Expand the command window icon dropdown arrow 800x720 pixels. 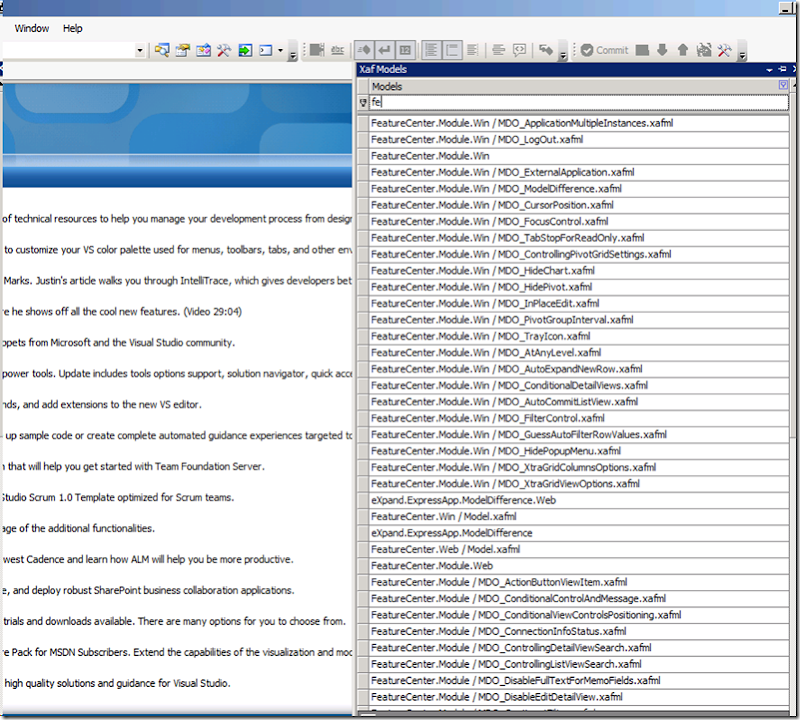280,50
